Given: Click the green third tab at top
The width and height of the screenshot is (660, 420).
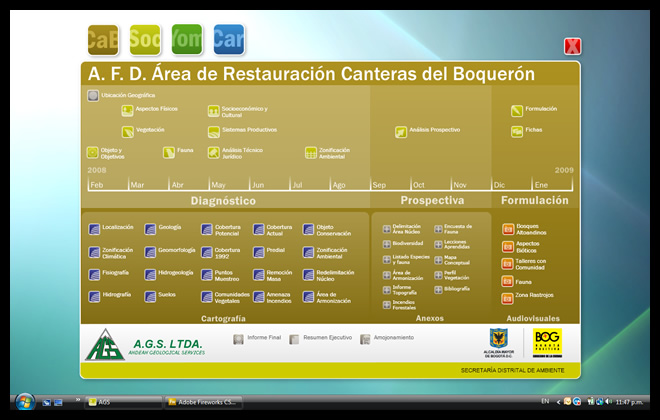Looking at the screenshot, I should point(187,40).
